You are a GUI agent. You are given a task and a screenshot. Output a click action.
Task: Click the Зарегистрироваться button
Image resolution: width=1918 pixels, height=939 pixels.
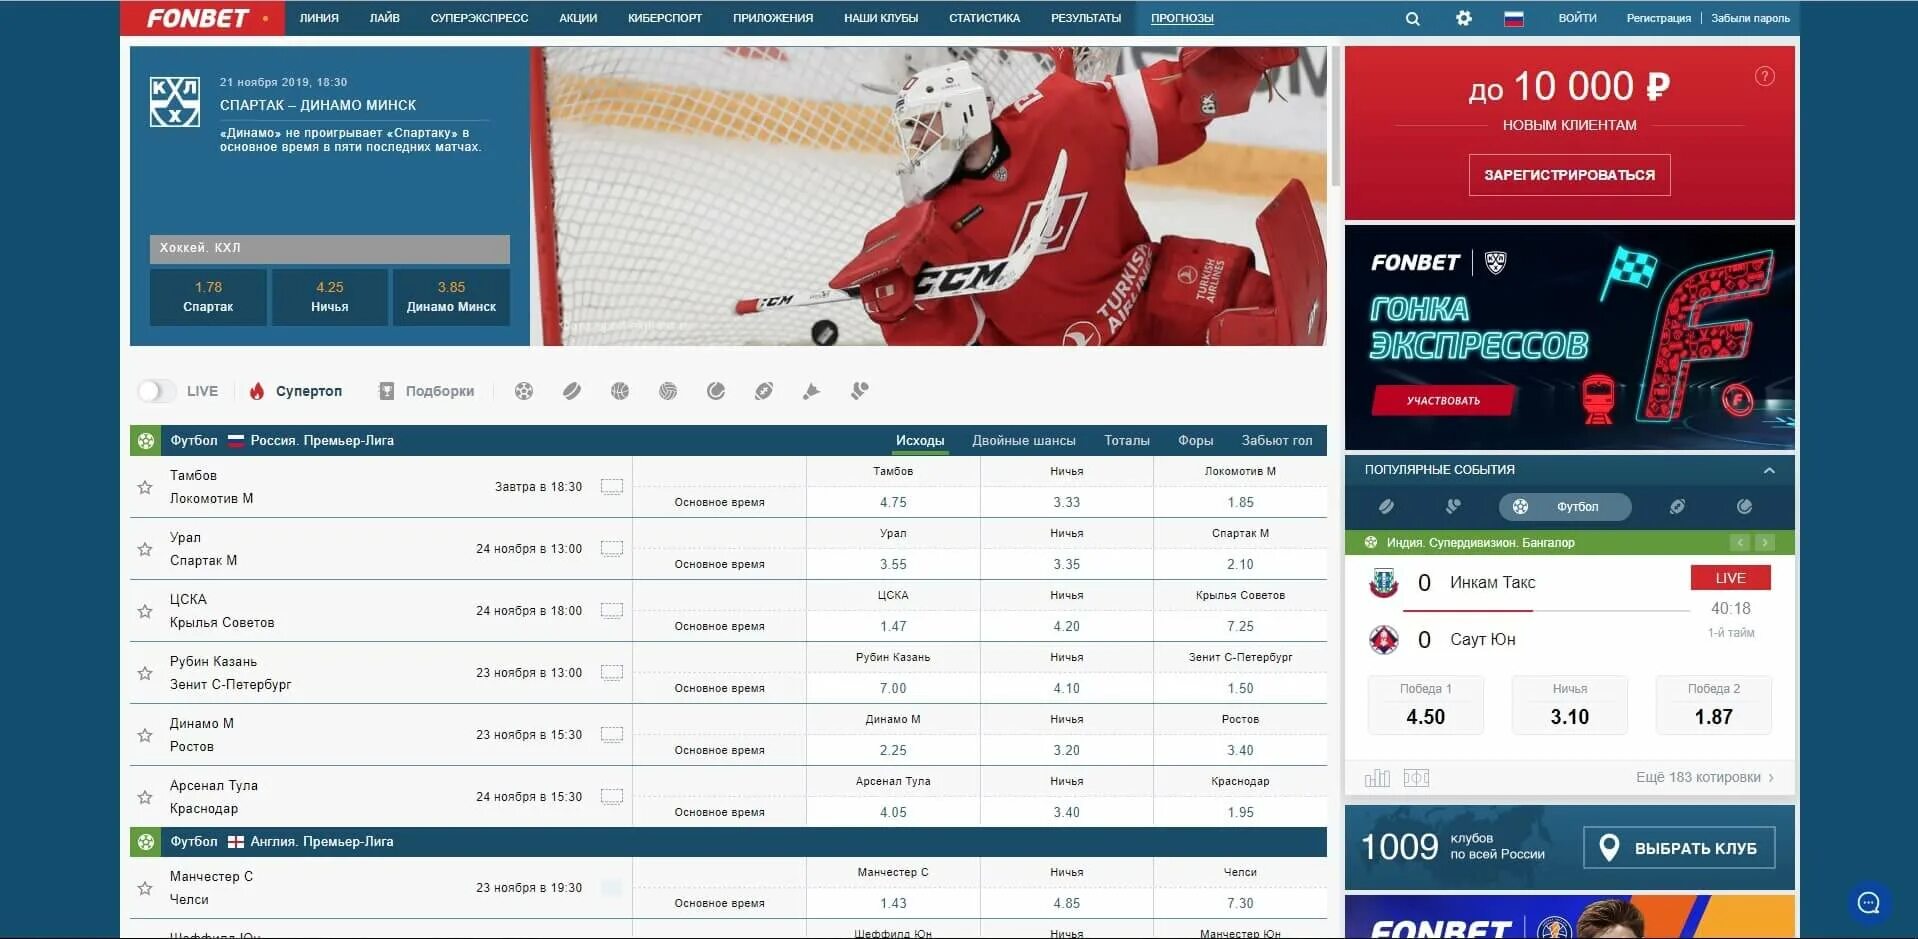(1569, 175)
